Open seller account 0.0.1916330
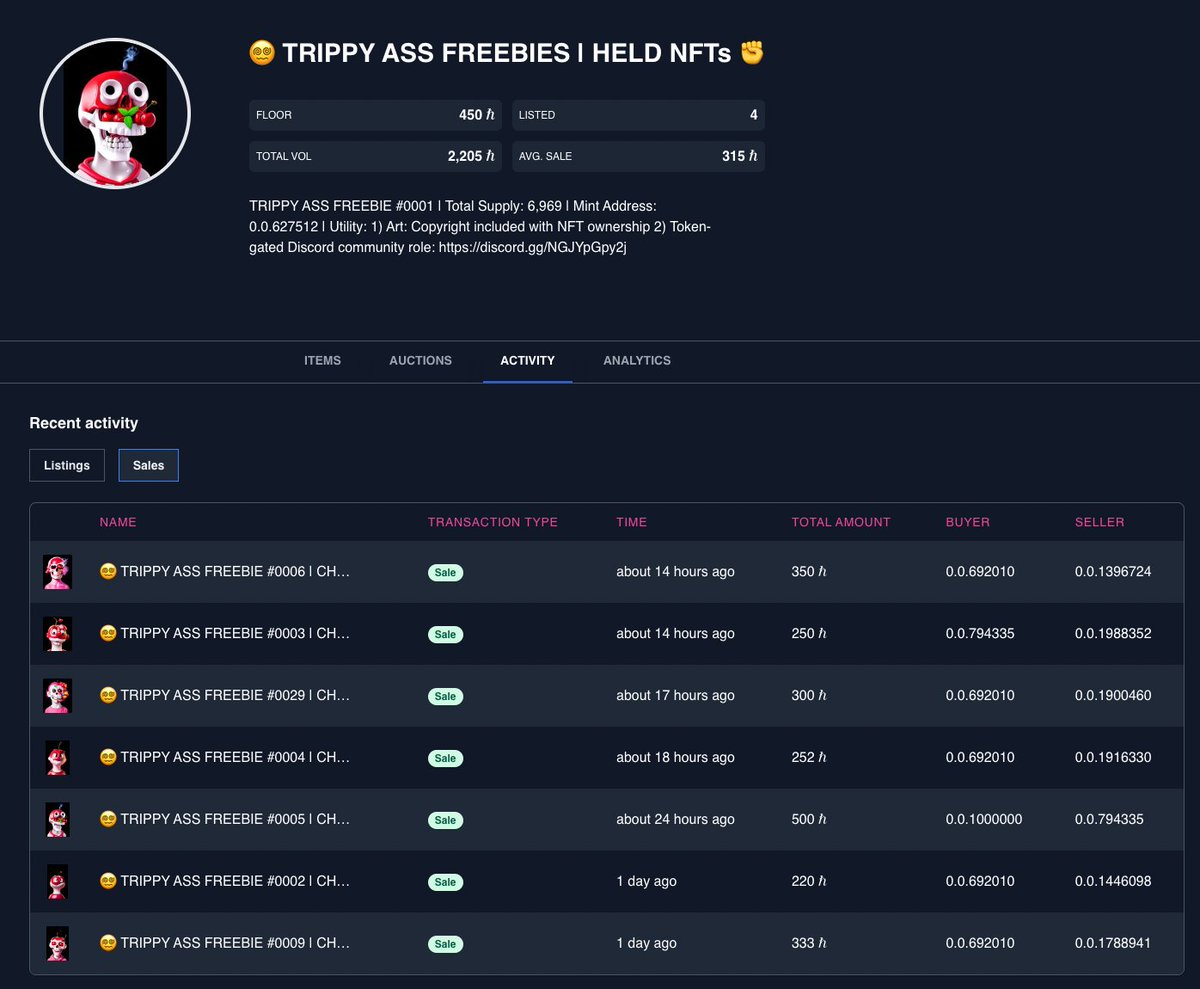Image resolution: width=1200 pixels, height=989 pixels. tap(1113, 758)
